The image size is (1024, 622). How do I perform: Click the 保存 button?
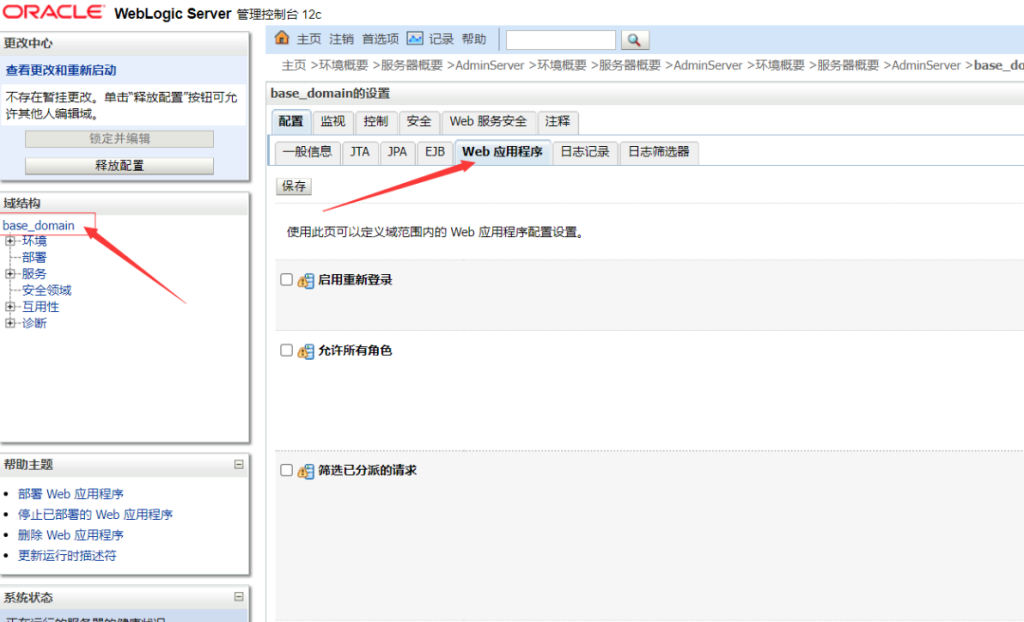[294, 186]
